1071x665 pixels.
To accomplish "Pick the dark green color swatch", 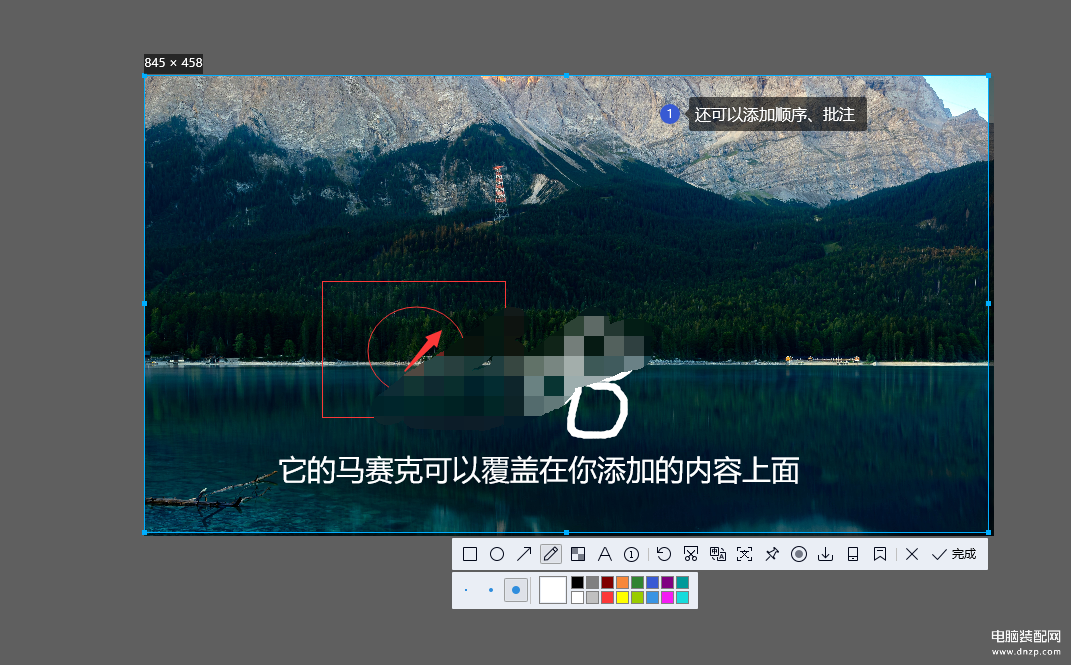I will 637,582.
